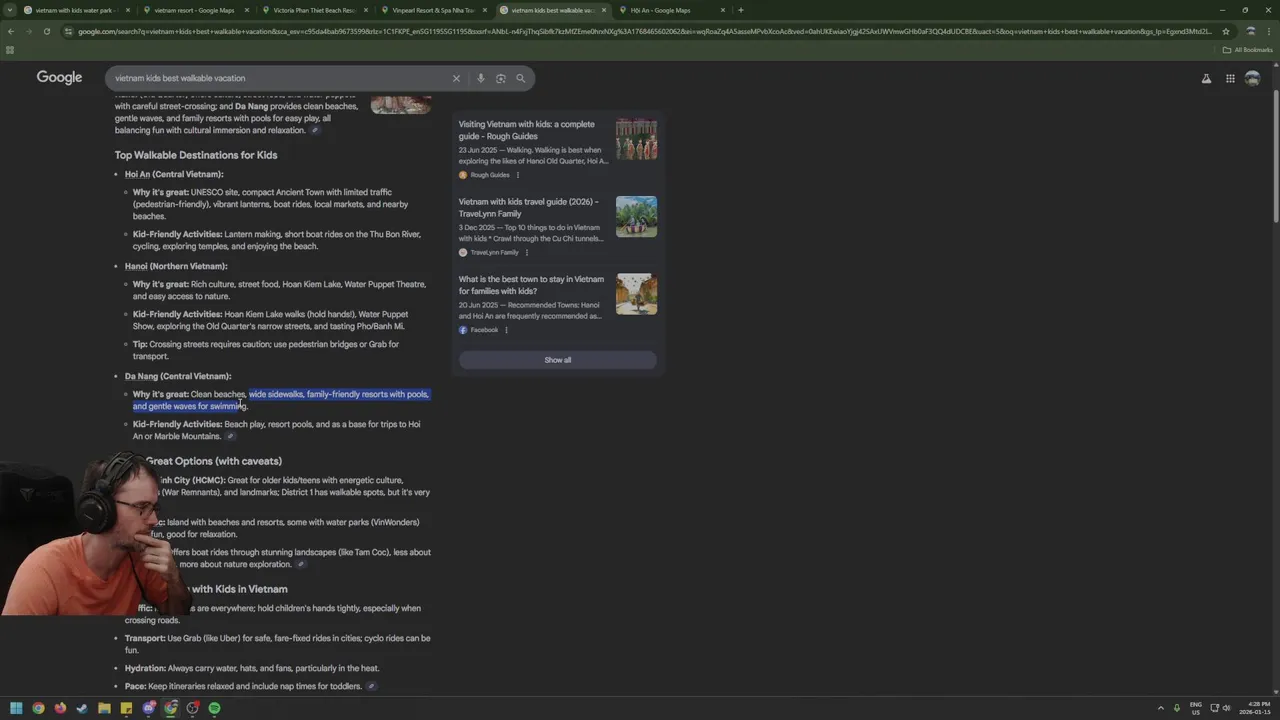The height and width of the screenshot is (720, 1280).
Task: Click the 'Rough Guides' source name
Action: 490,175
